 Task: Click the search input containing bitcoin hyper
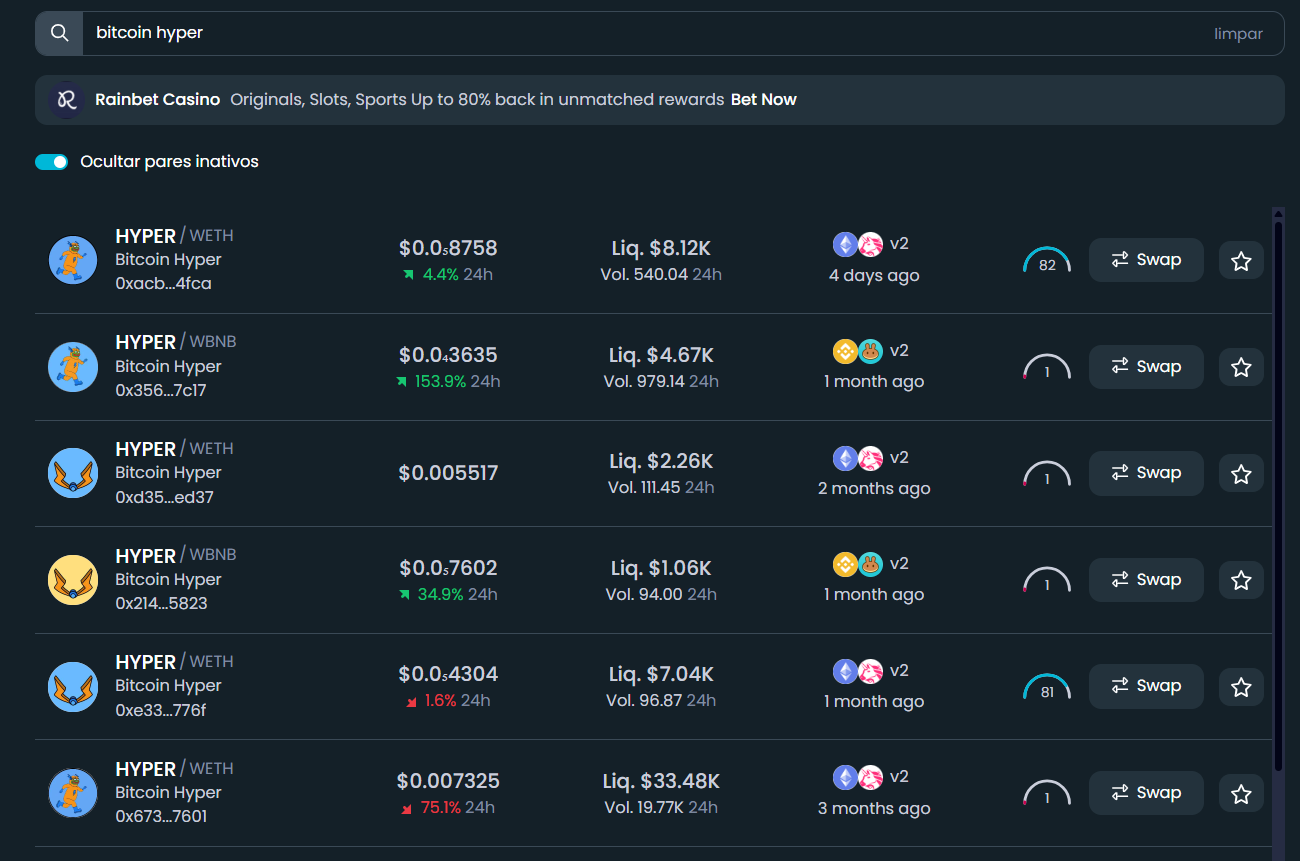(400, 33)
